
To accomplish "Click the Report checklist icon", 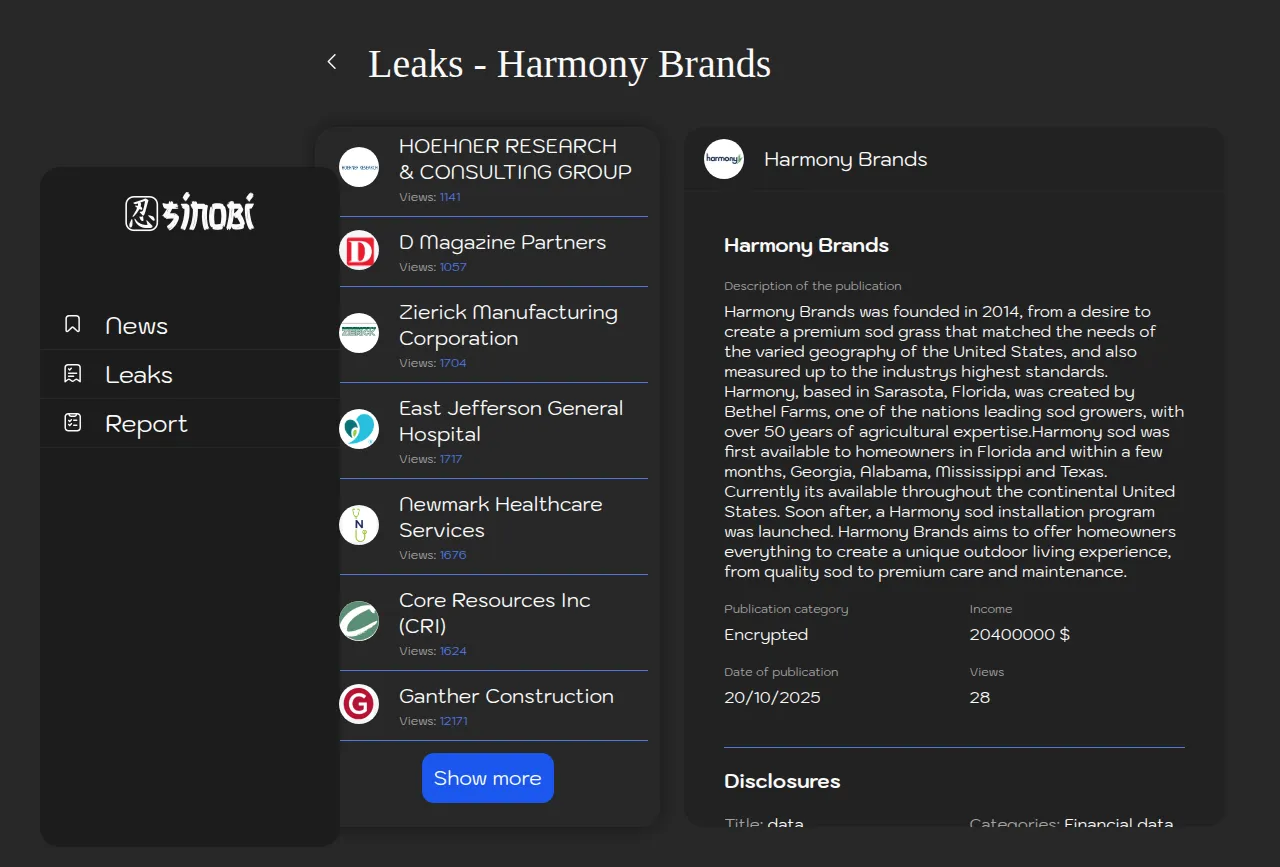I will 72,423.
